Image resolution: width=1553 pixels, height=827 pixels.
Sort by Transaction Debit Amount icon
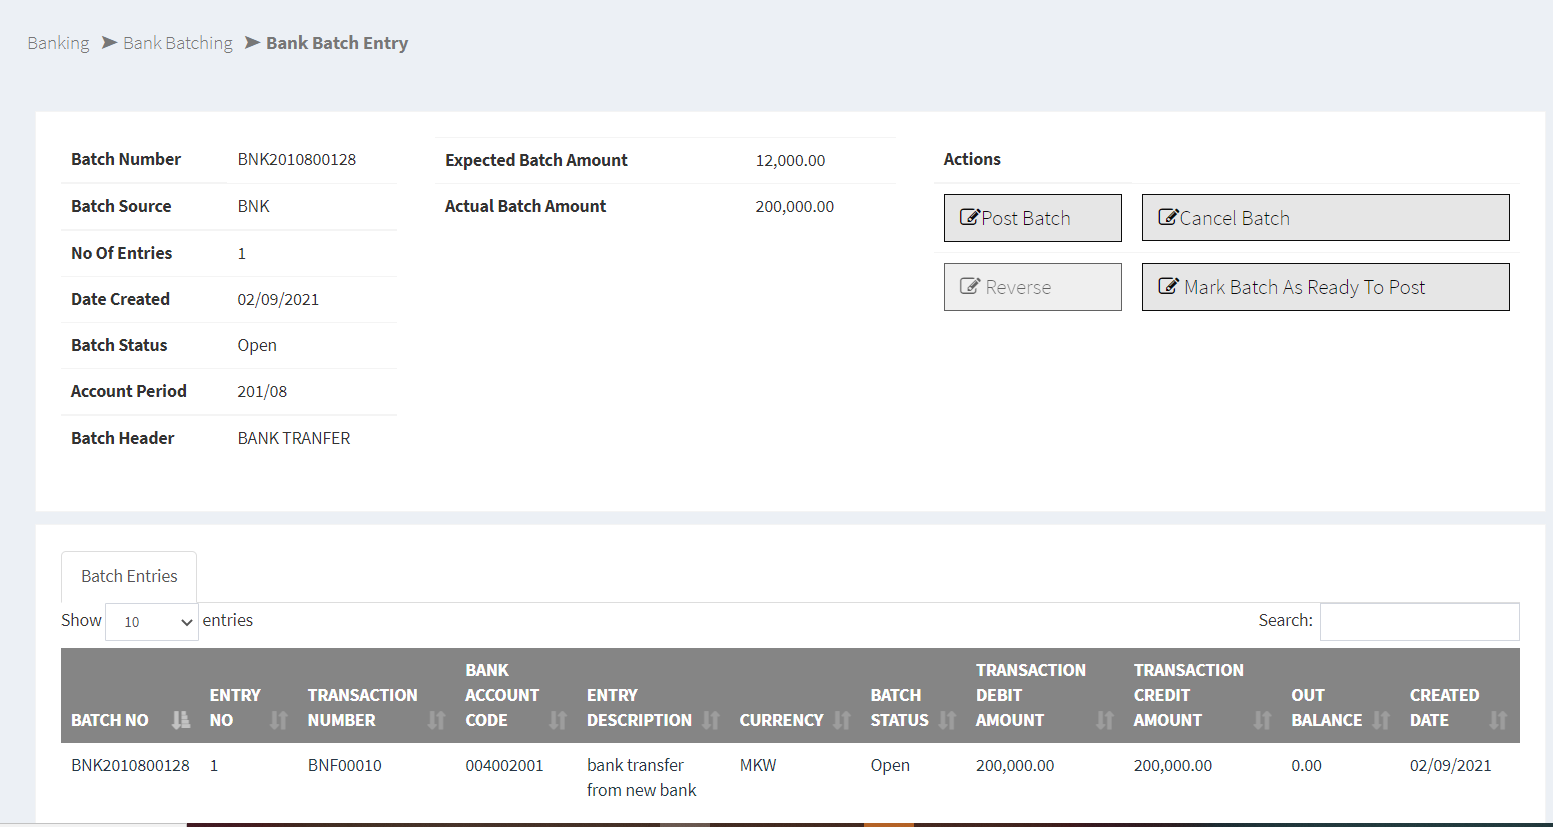click(x=1105, y=720)
